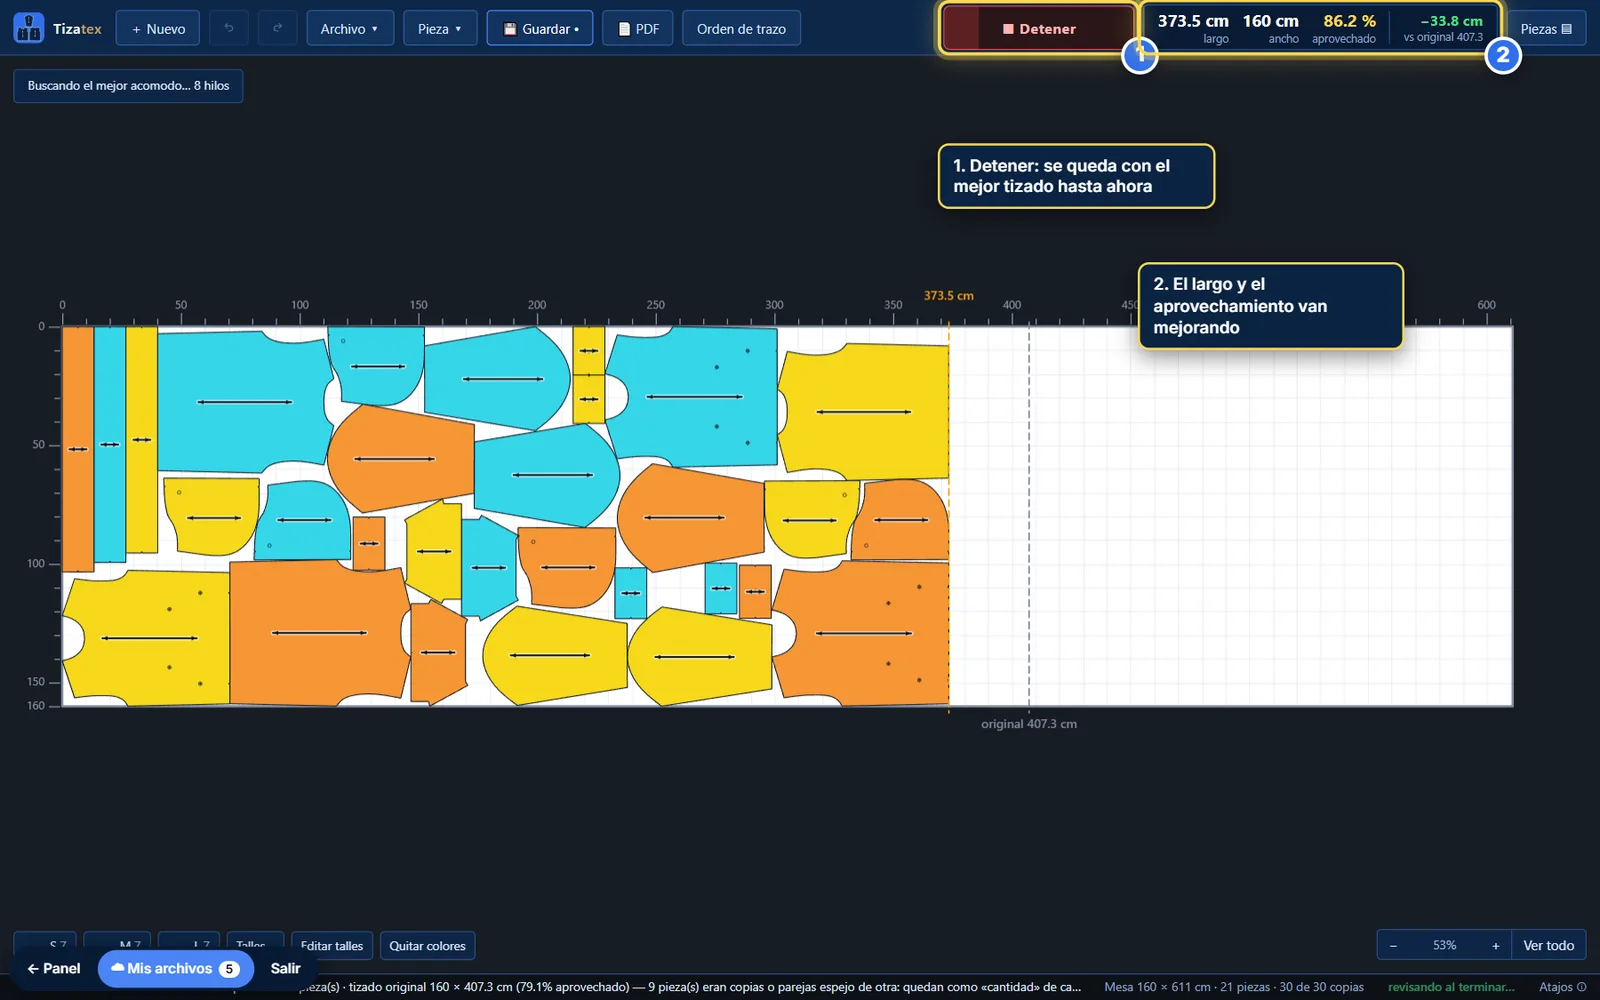
Task: Click the undo arrow button
Action: 229,28
